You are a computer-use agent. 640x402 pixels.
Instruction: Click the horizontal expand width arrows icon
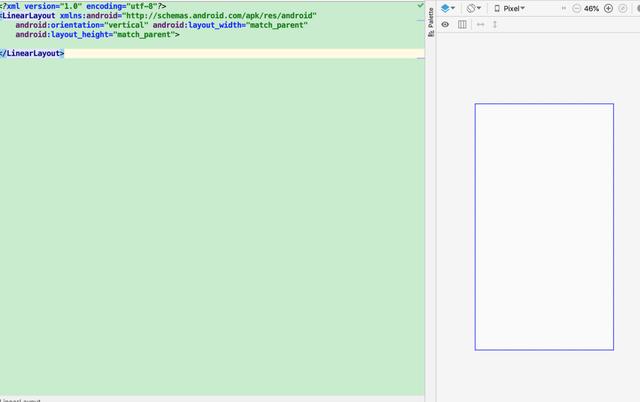480,24
